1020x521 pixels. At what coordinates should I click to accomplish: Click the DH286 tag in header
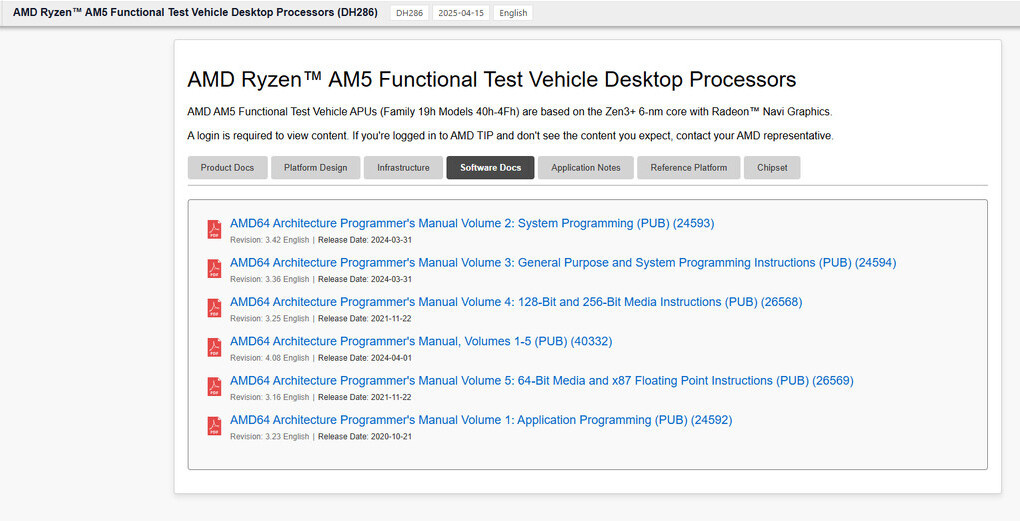(408, 13)
